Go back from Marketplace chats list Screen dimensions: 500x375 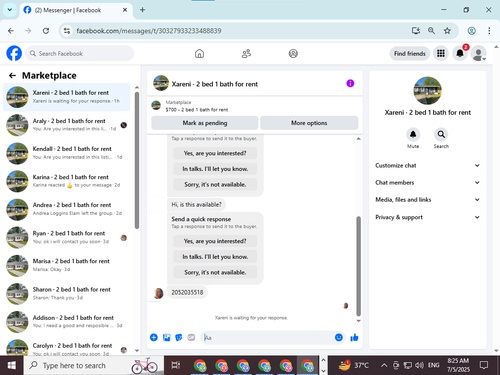click(x=12, y=76)
